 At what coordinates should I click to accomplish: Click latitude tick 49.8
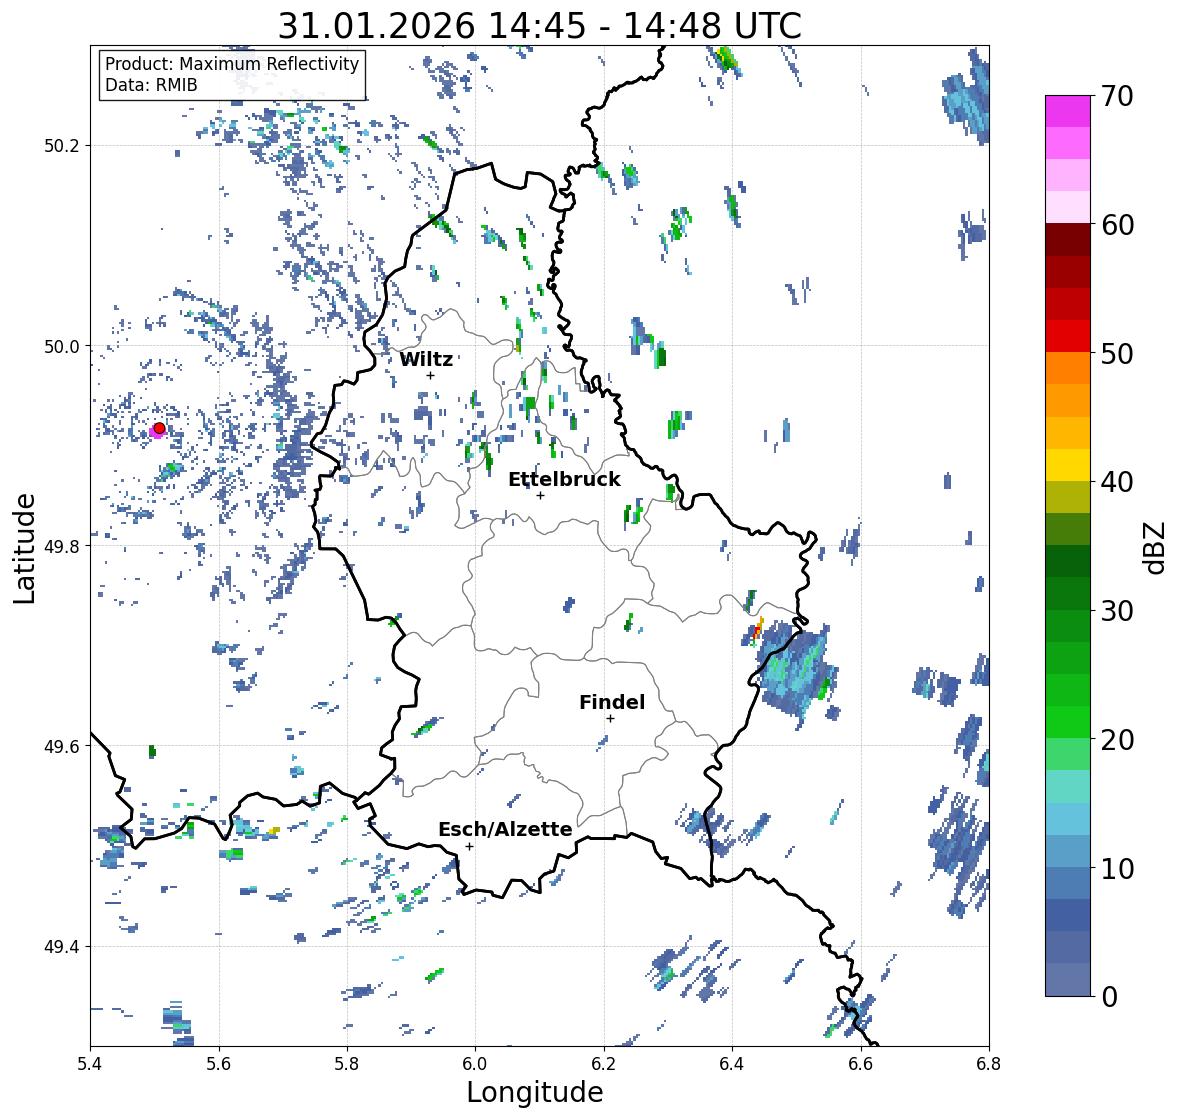click(62, 546)
